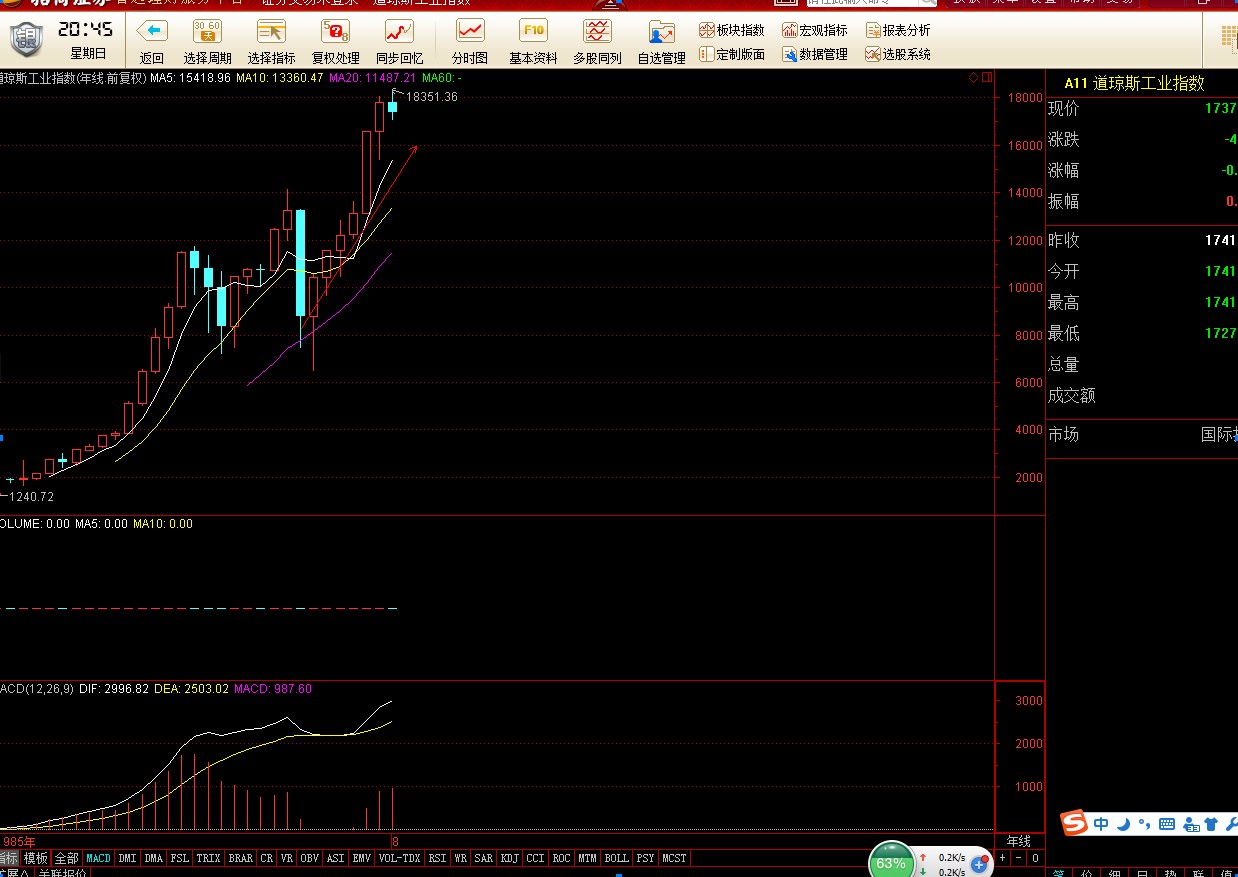Choose the BOLL indicator tab
The image size is (1238, 877).
[616, 858]
